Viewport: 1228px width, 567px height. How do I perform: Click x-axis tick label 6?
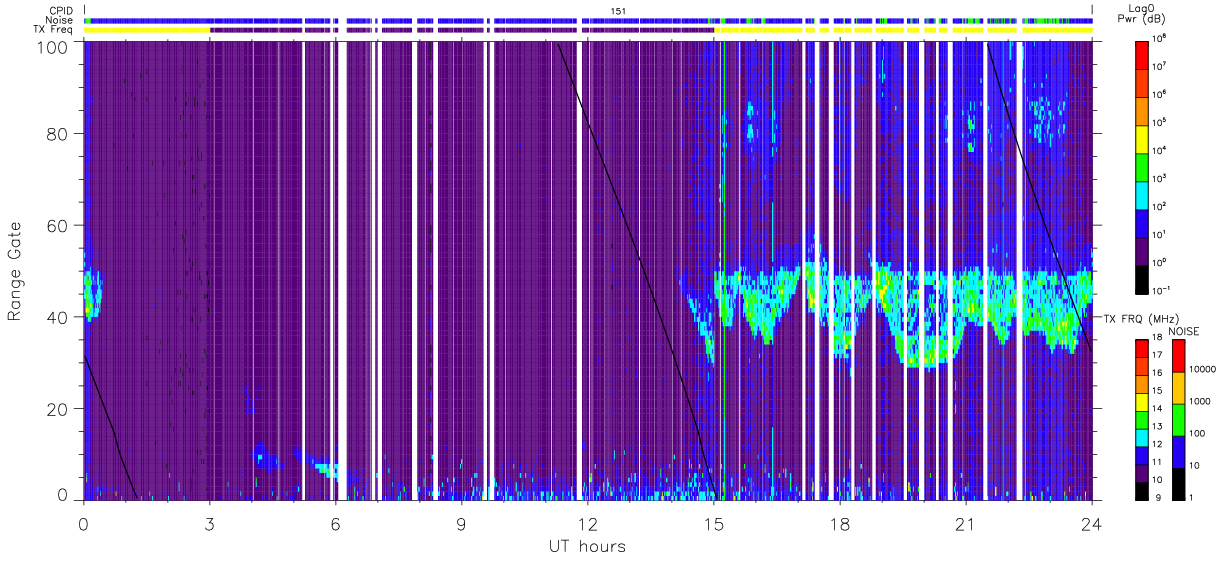pyautogui.click(x=335, y=524)
